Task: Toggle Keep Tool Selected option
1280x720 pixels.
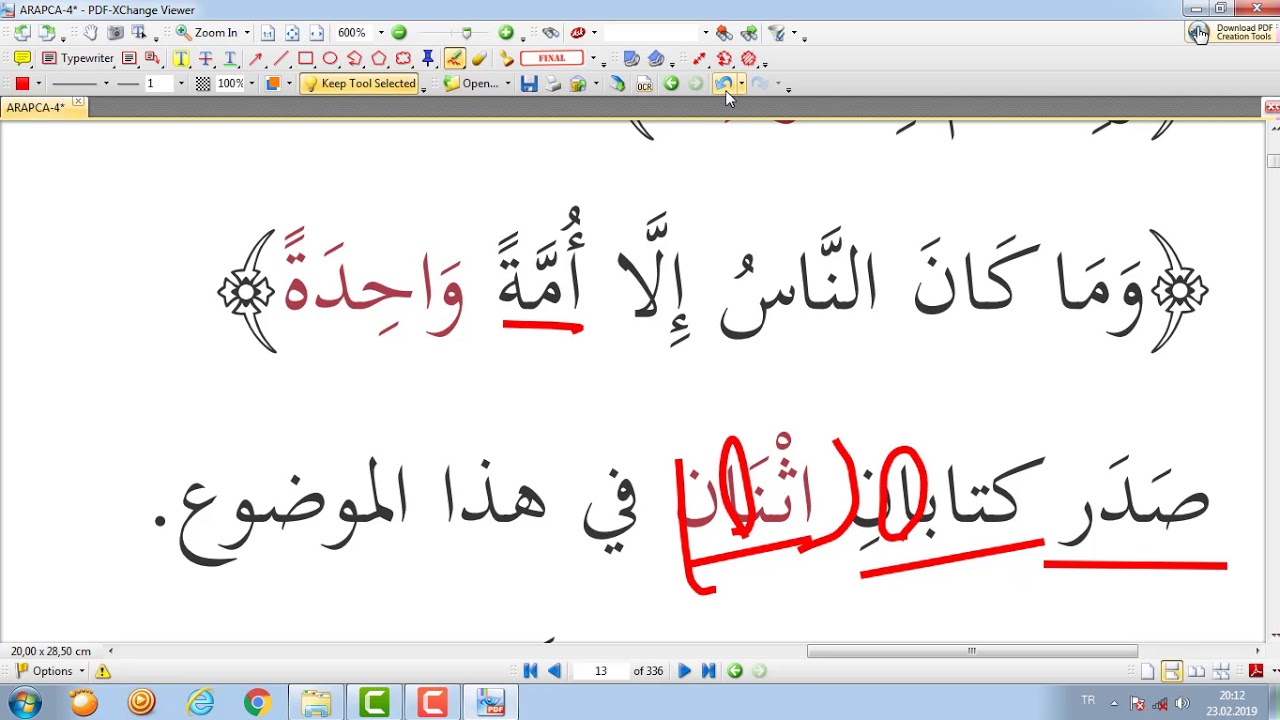Action: (x=360, y=84)
